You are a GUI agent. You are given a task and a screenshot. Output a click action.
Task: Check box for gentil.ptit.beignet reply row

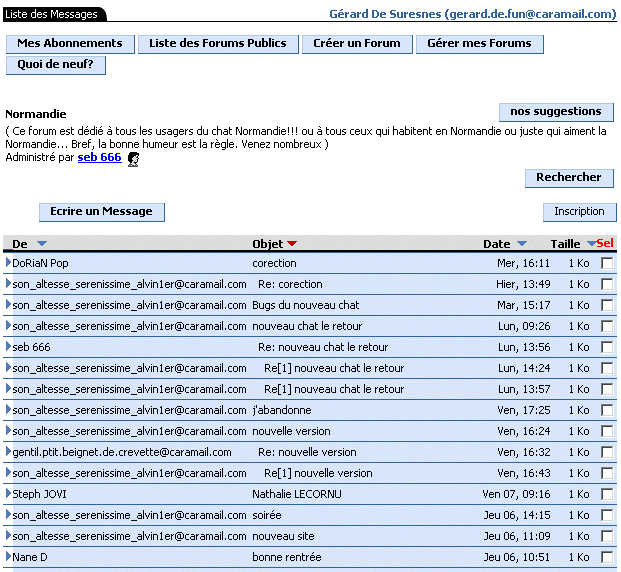(x=607, y=452)
